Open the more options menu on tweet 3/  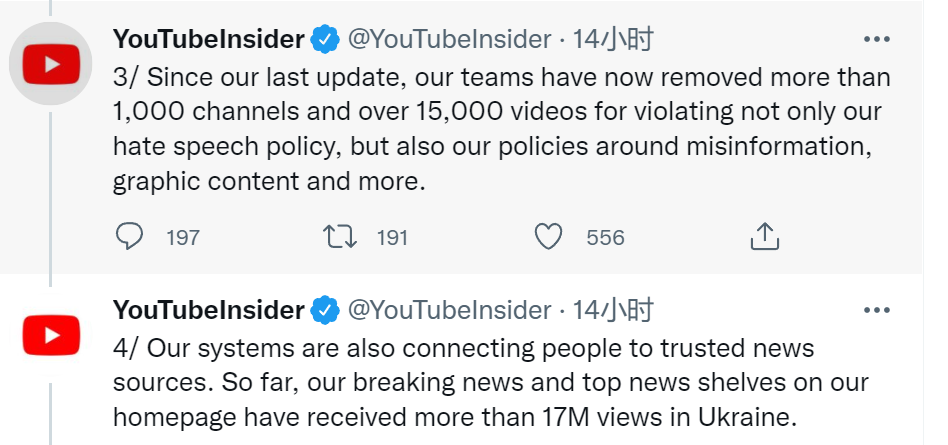[x=877, y=39]
